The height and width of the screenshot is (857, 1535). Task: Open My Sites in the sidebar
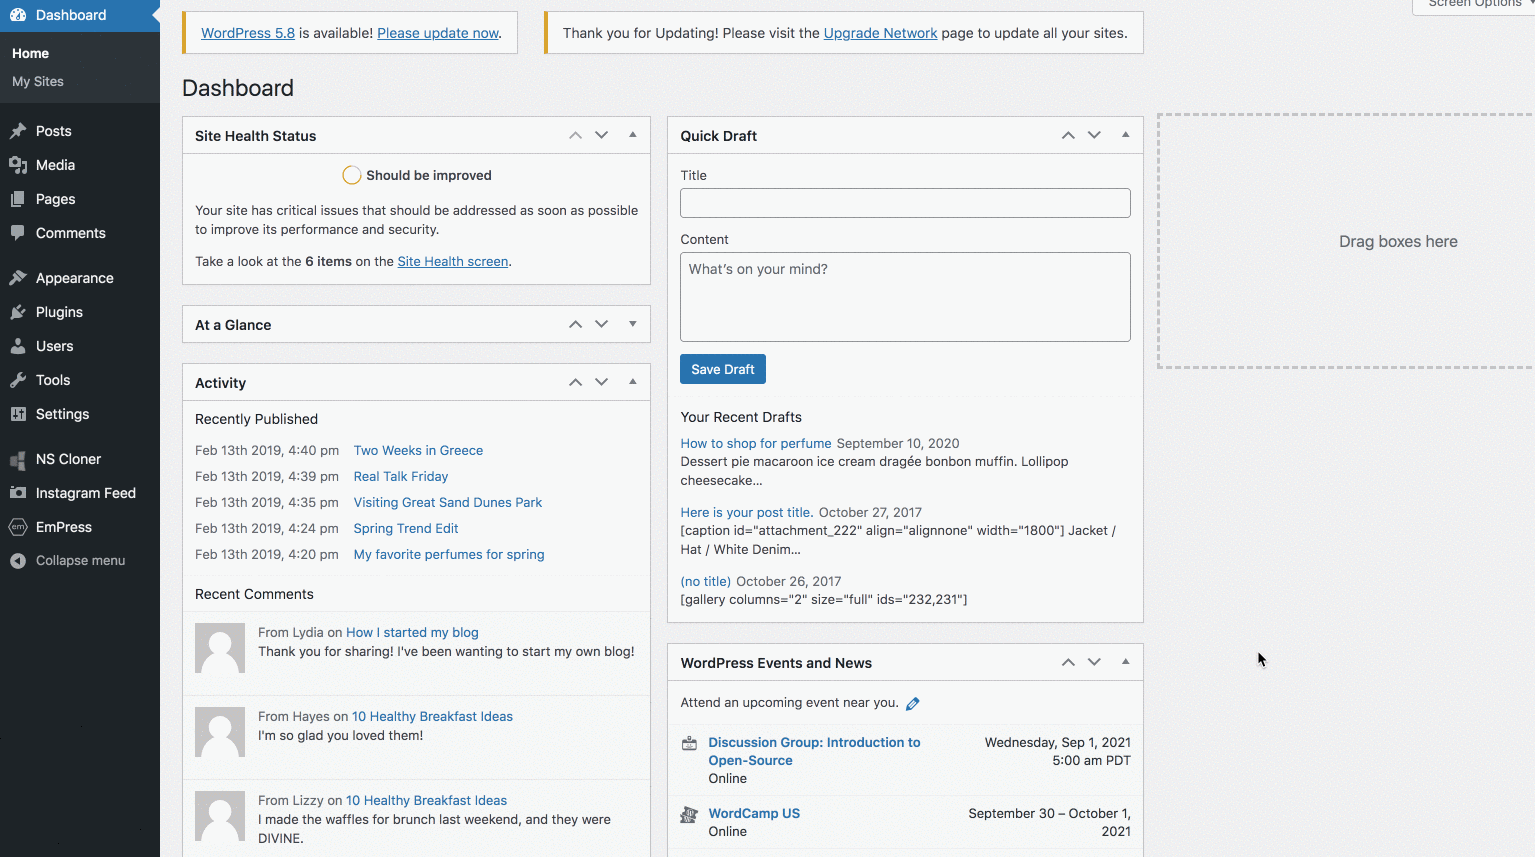pyautogui.click(x=38, y=81)
